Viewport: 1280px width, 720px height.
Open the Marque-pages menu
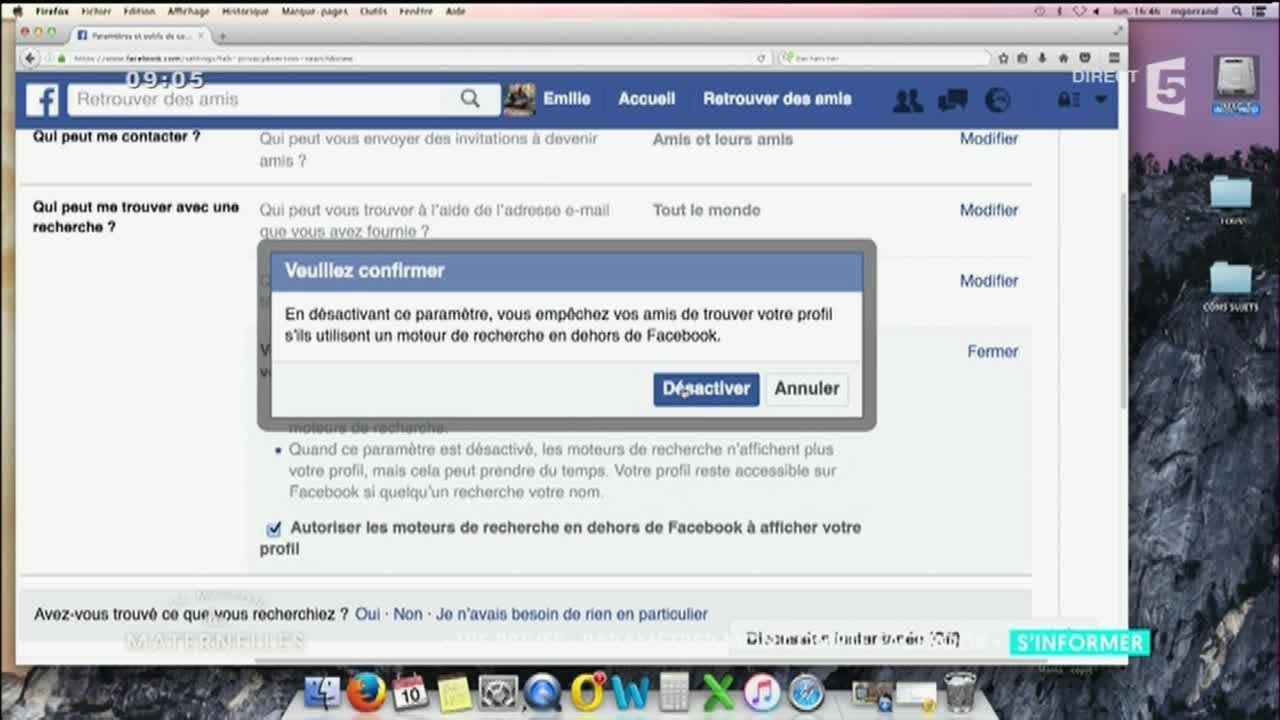tap(315, 11)
